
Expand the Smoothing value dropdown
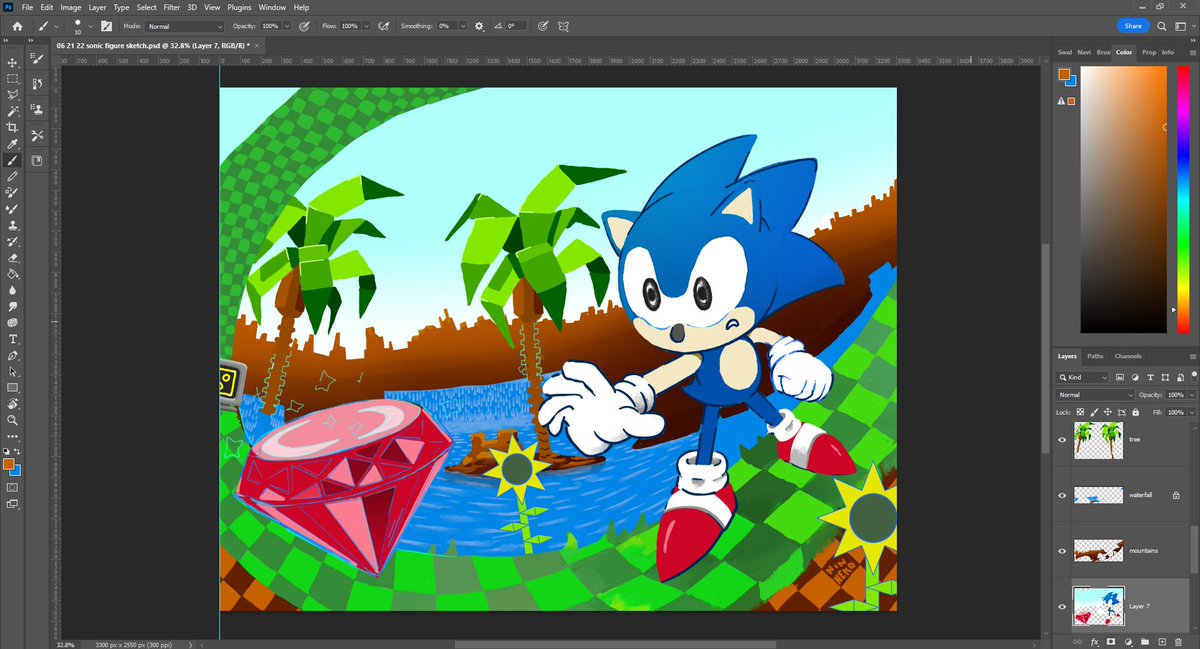point(465,26)
